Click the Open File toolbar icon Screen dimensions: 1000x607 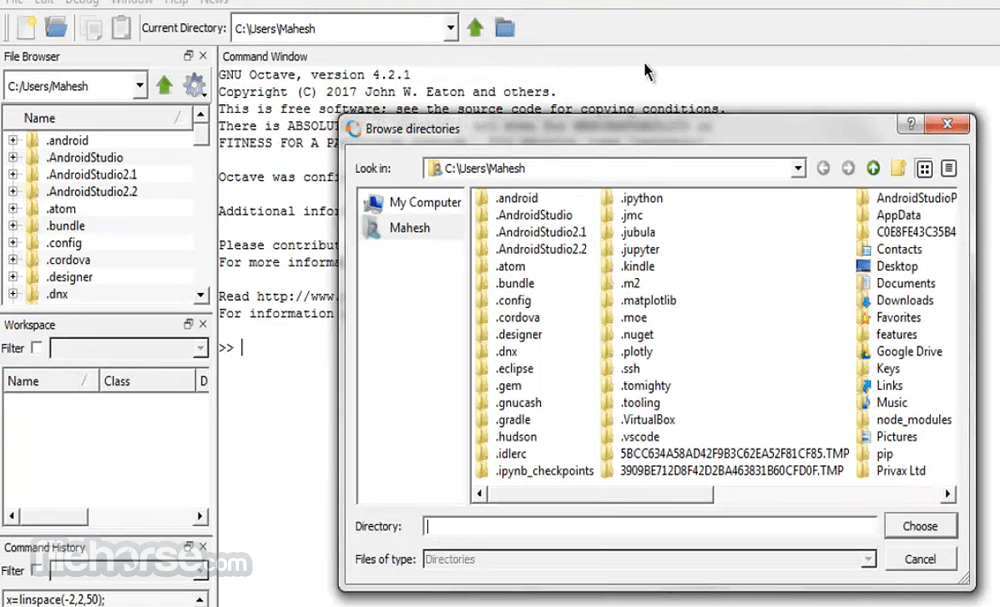click(x=56, y=27)
